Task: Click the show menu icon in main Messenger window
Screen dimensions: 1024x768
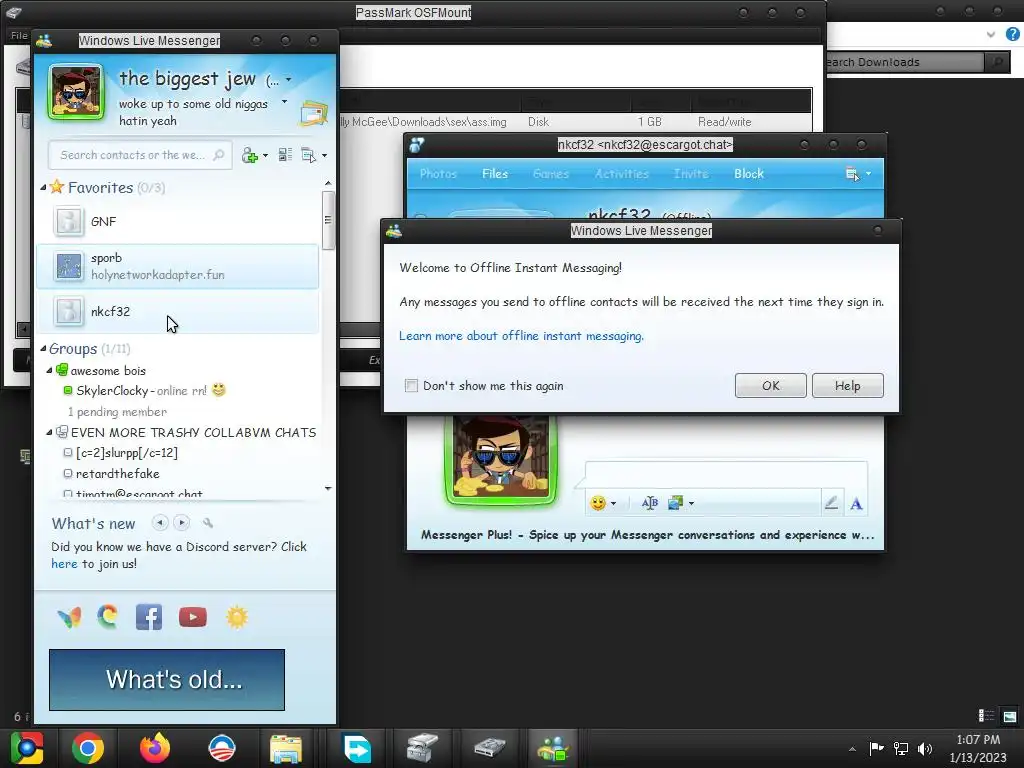Action: click(308, 155)
